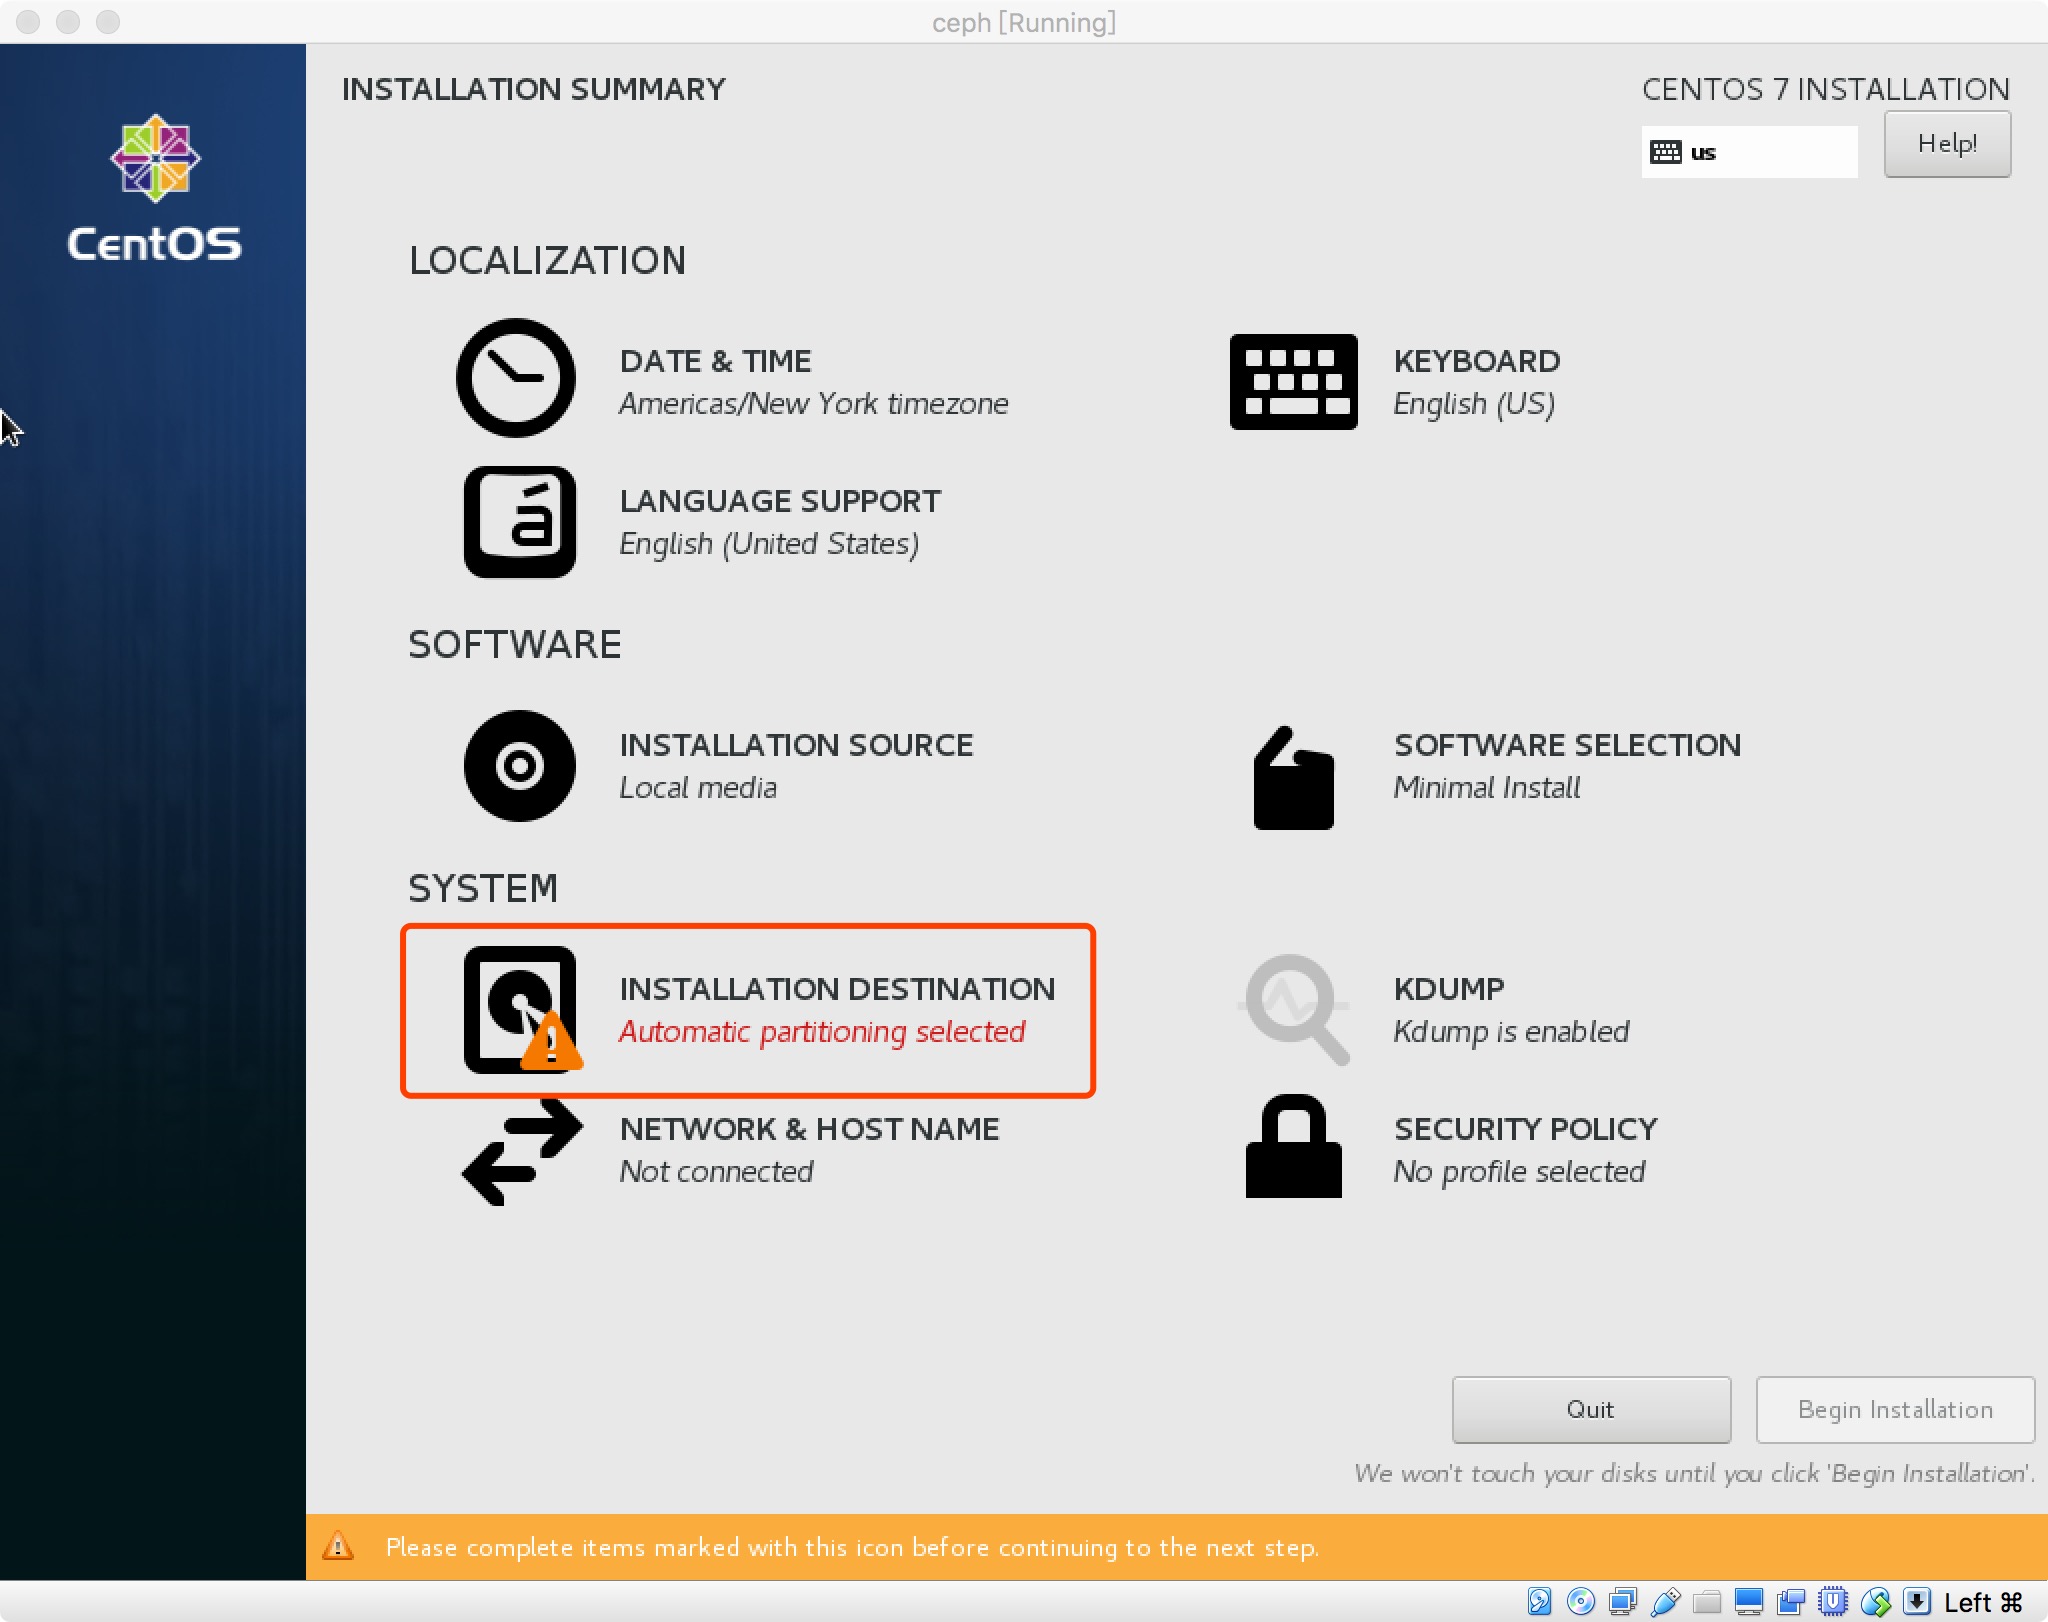The image size is (2048, 1622).
Task: Click VirtualBox recording status icon
Action: tap(1791, 1602)
